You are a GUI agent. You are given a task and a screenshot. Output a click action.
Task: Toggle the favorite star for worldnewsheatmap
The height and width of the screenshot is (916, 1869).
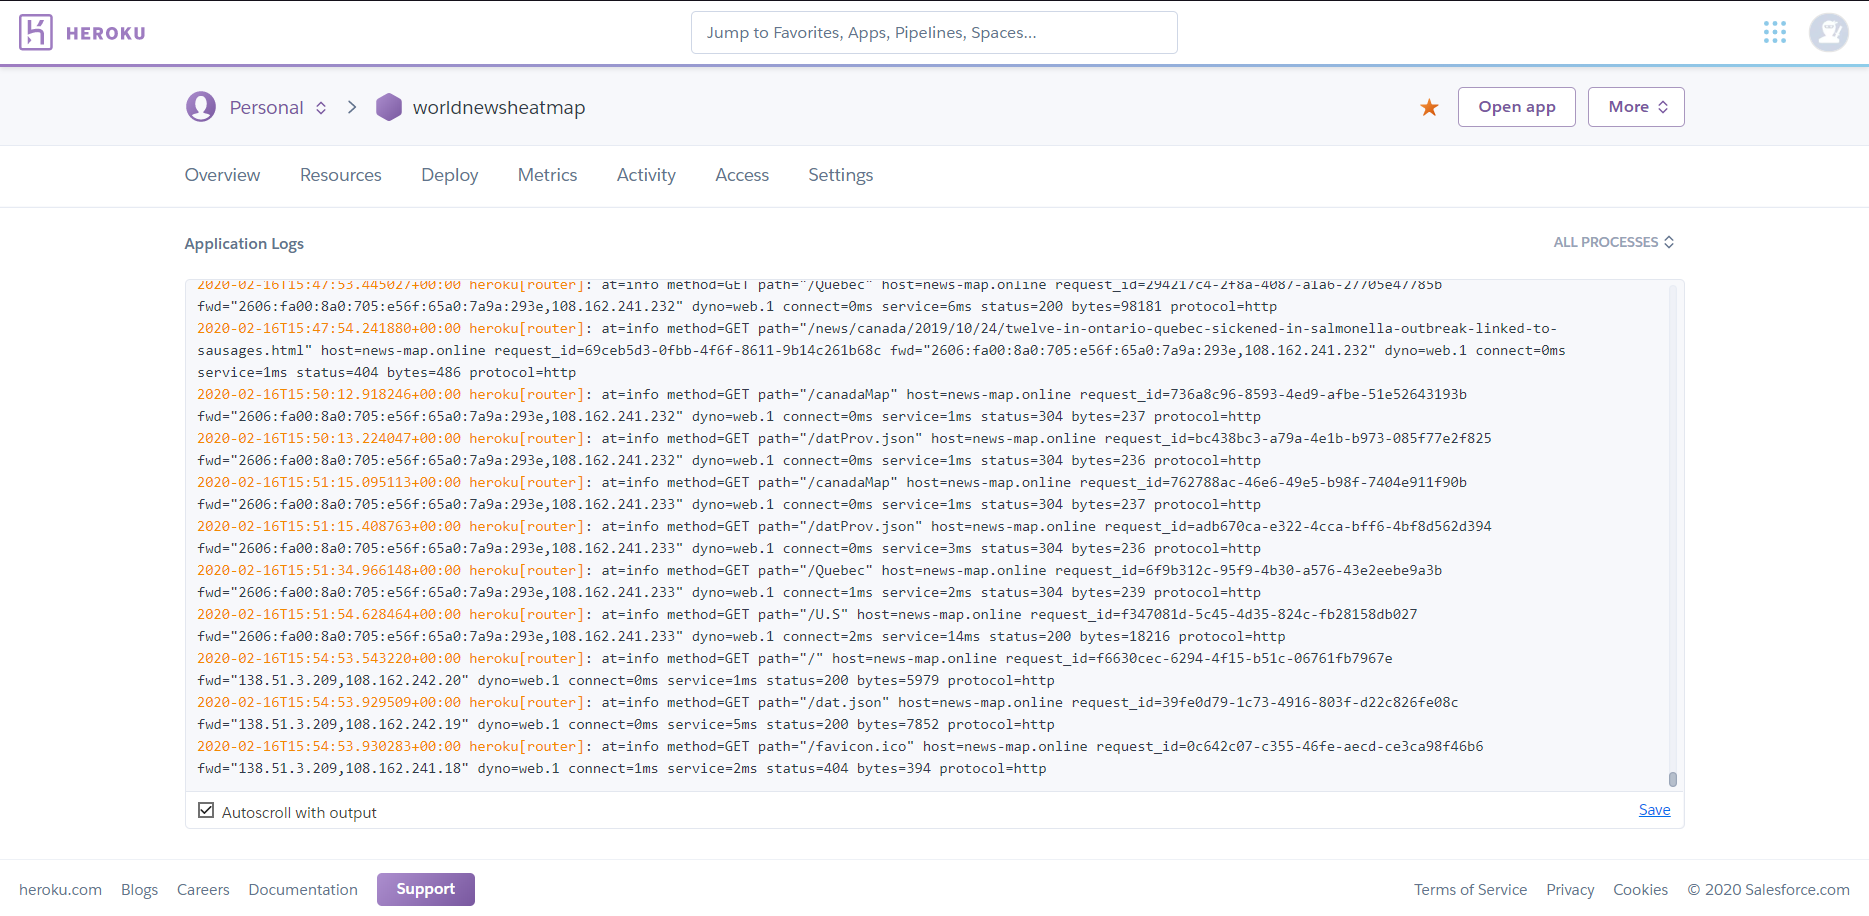click(x=1430, y=107)
